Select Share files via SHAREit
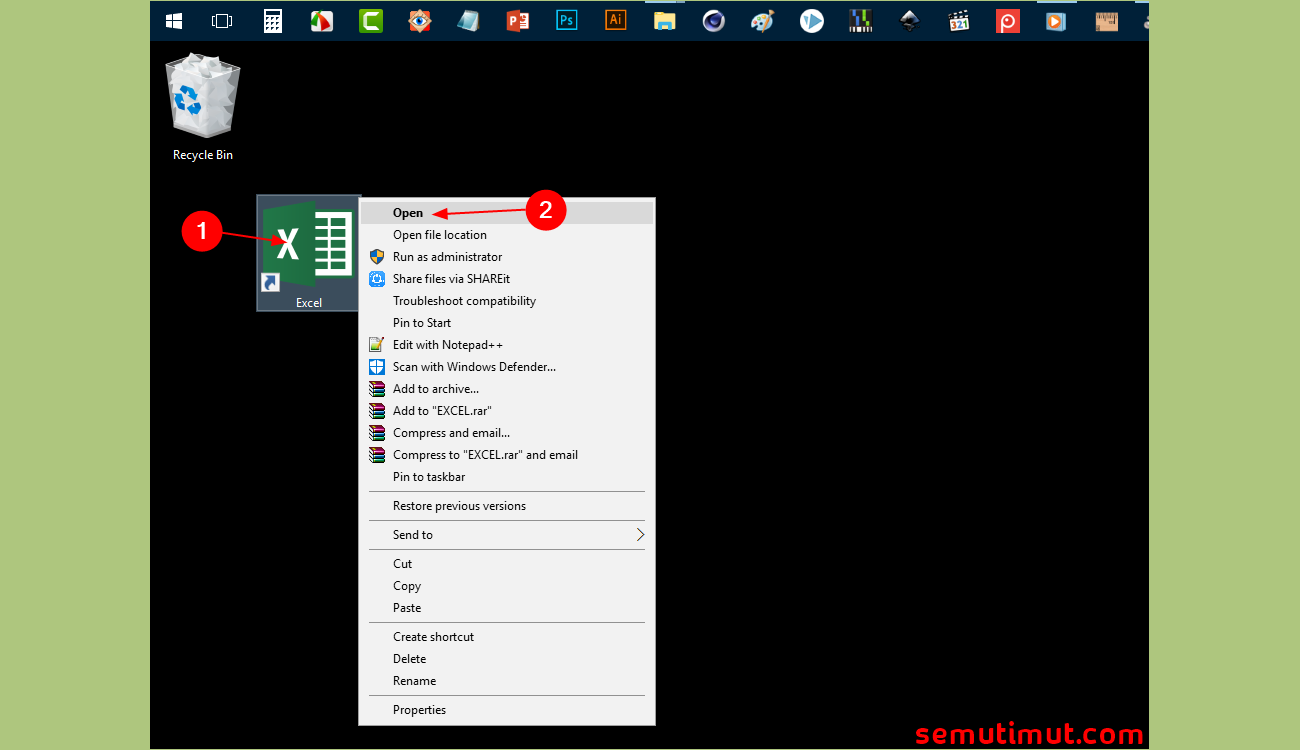This screenshot has width=1300, height=750. [507, 279]
